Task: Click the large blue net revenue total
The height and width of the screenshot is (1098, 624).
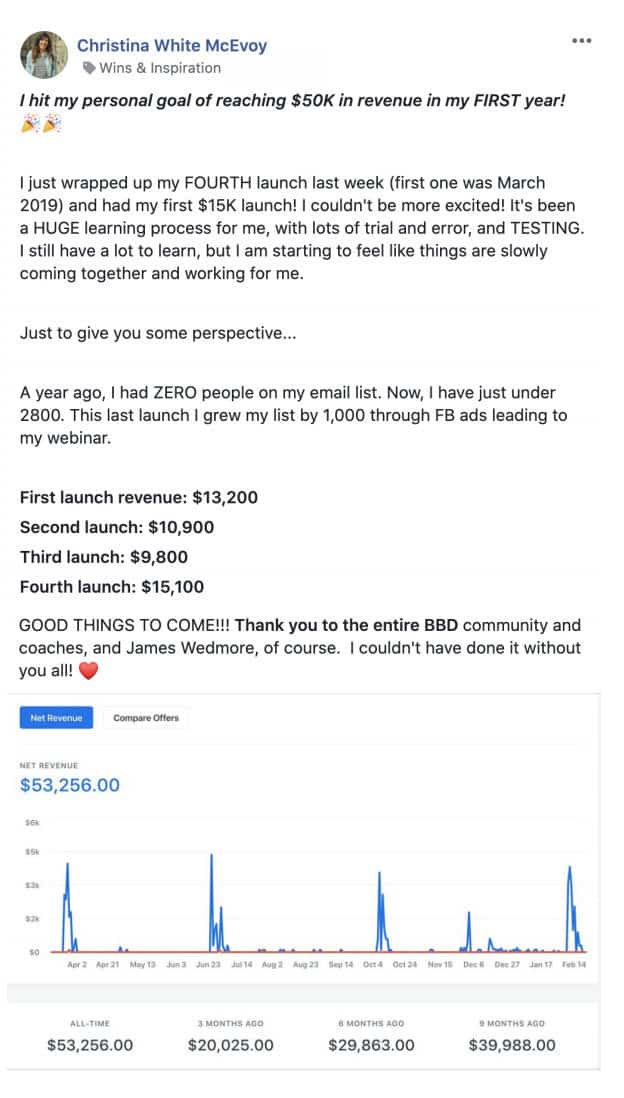Action: 70,785
